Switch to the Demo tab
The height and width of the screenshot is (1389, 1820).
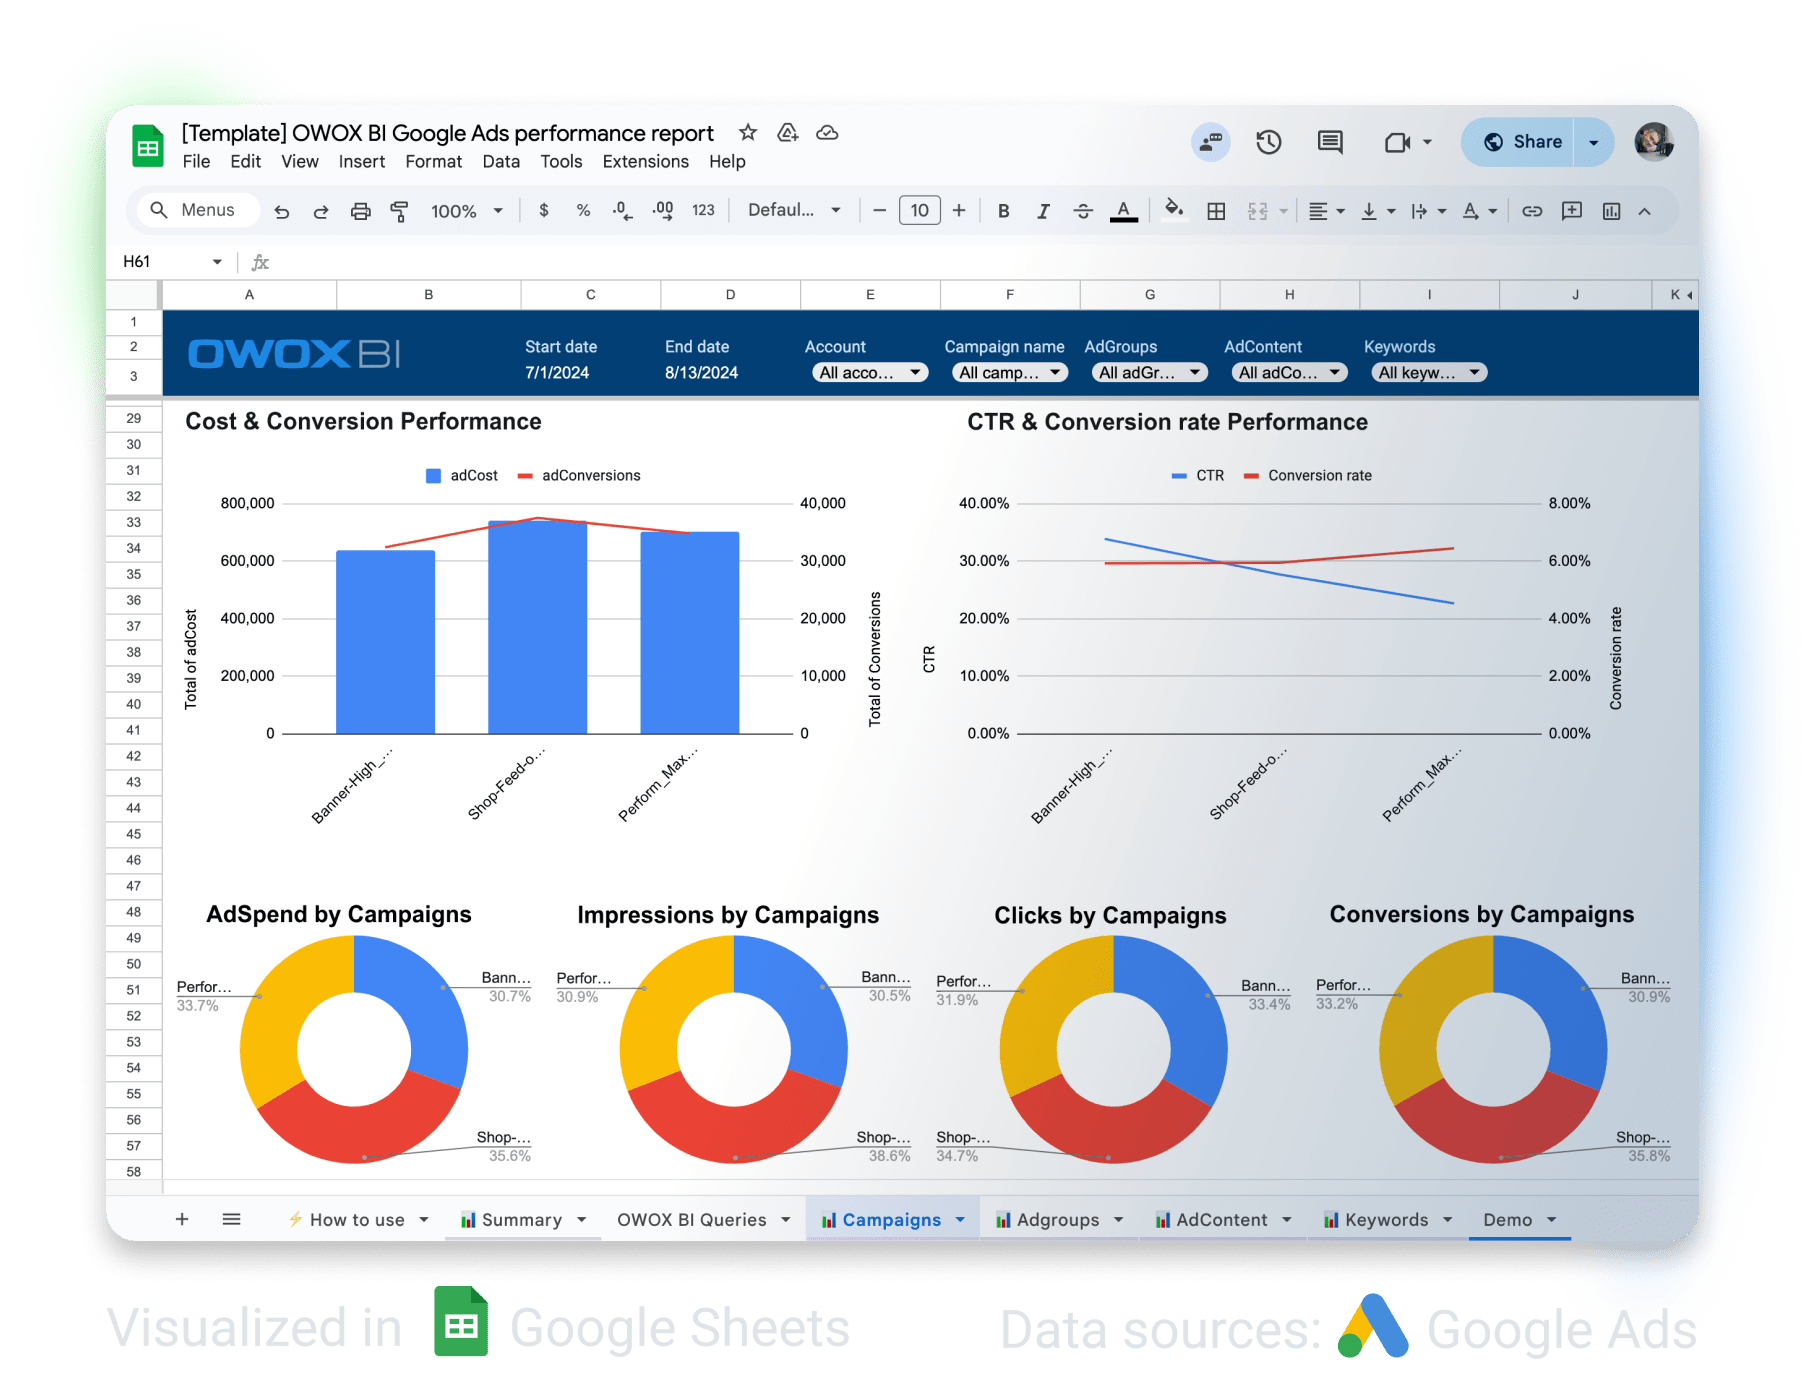(x=1520, y=1220)
